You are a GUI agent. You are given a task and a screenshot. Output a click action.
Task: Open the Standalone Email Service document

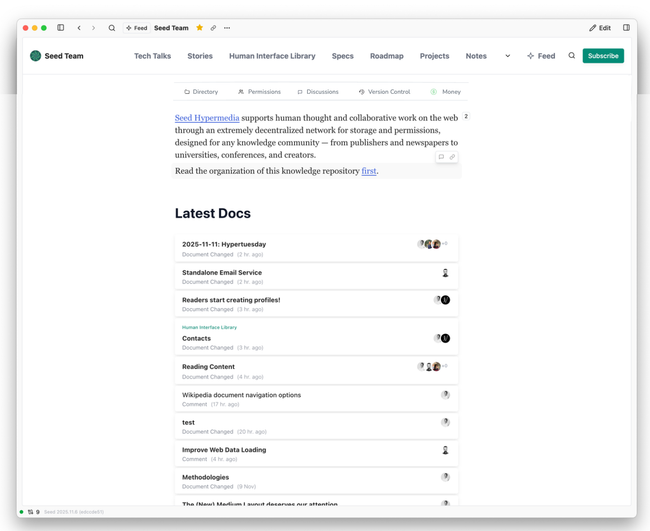222,272
